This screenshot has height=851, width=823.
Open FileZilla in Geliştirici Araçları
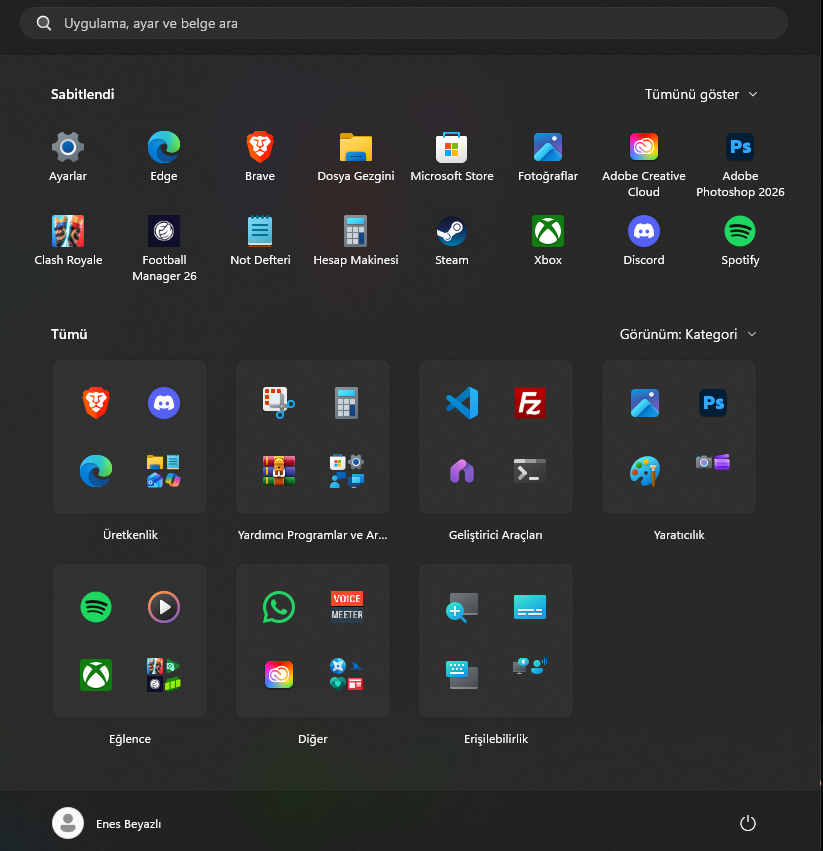(530, 403)
